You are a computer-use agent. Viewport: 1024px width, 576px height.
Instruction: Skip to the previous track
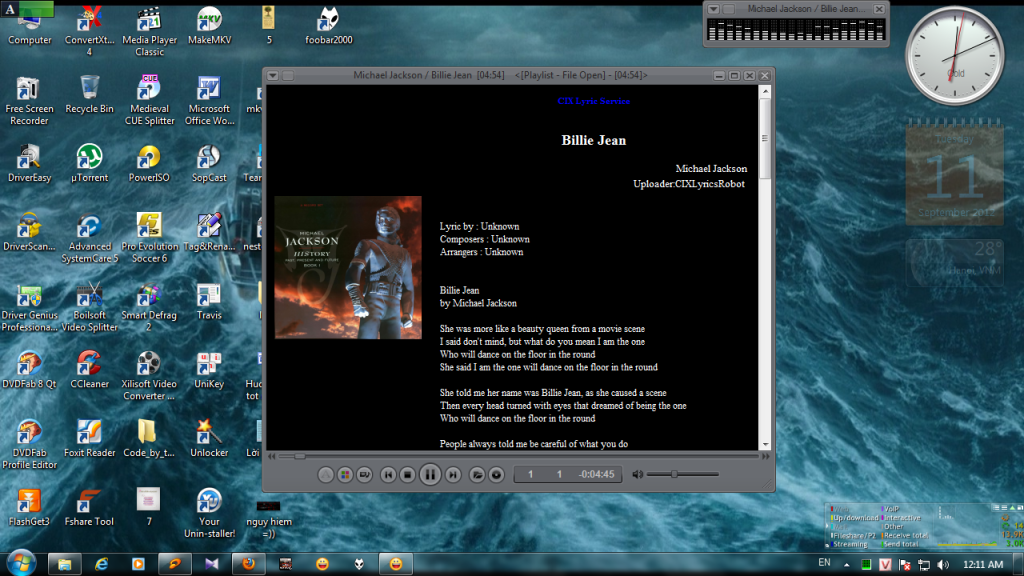pyautogui.click(x=388, y=475)
